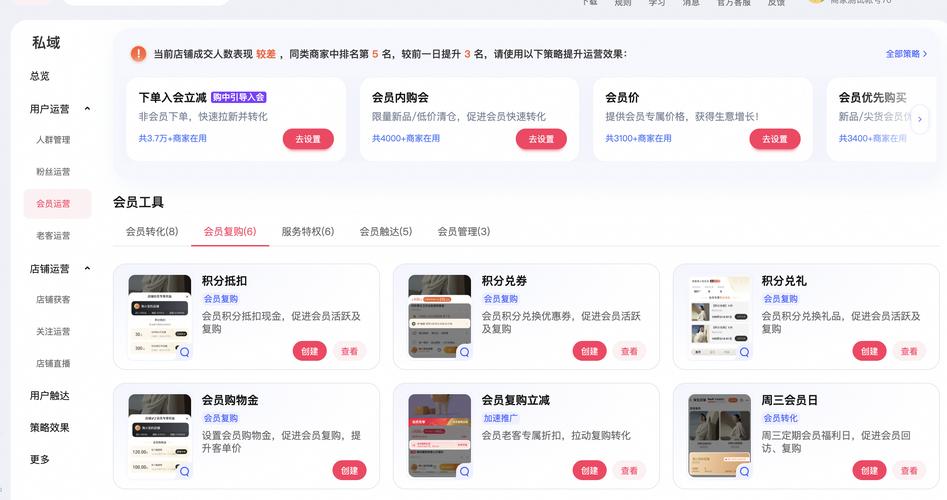This screenshot has width=947, height=500.
Task: Open 策略效果 in the sidebar
Action: tap(50, 428)
